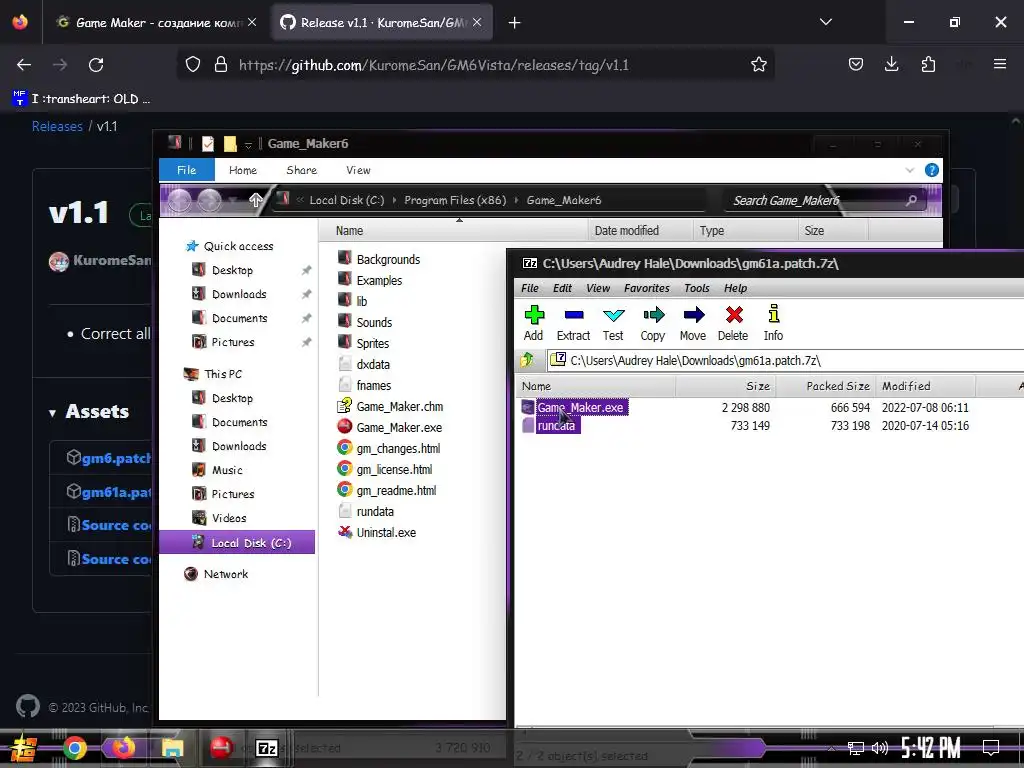Open the Firefox extensions puzzle icon
1024x768 pixels.
coord(928,65)
